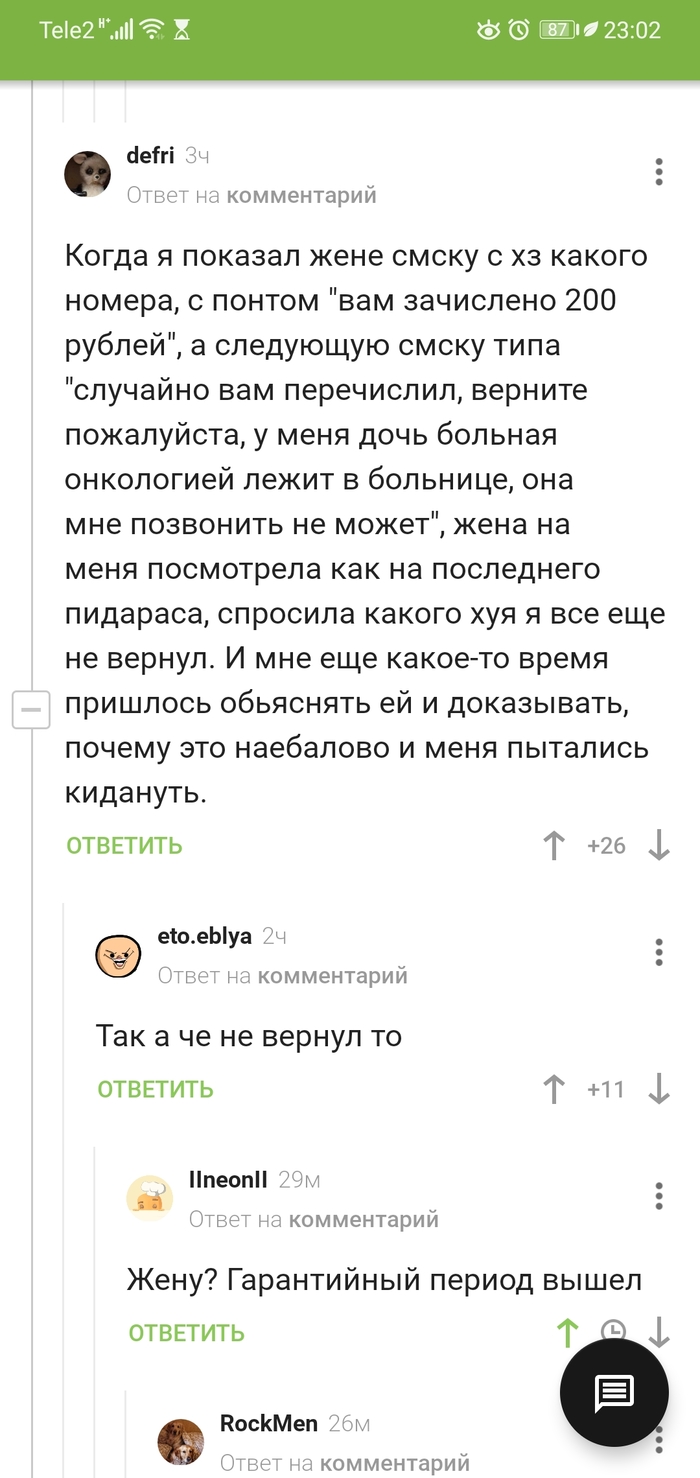Open options menu for eto.eblya's comment

tap(659, 952)
